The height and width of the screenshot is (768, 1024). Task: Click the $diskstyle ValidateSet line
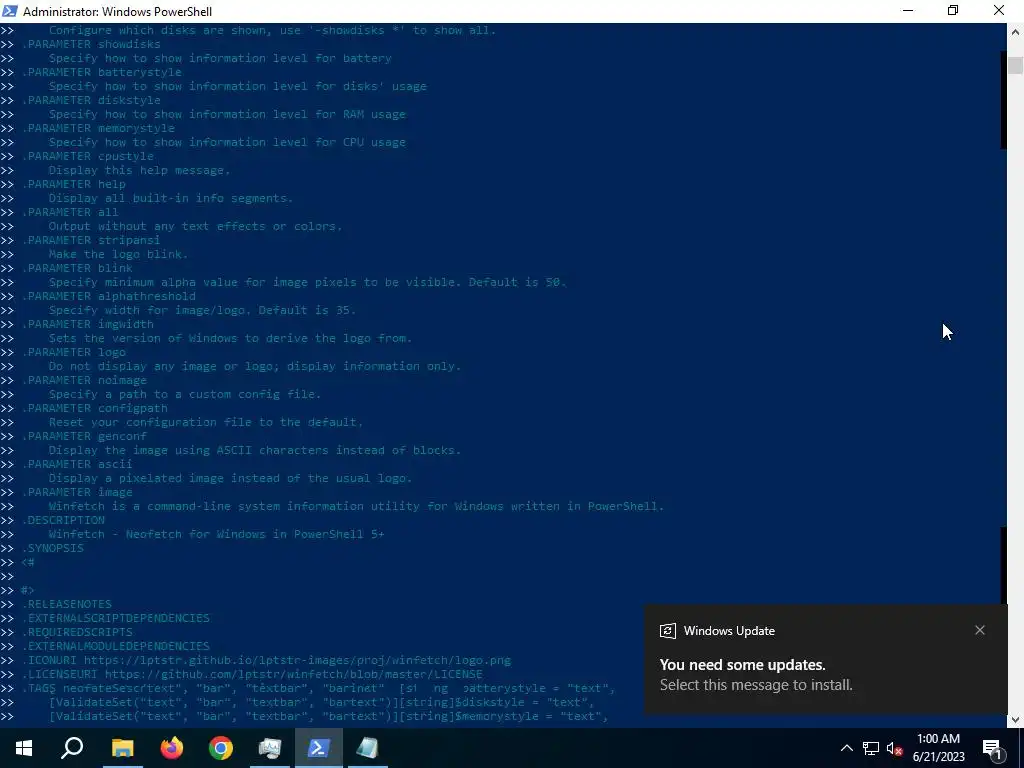click(322, 703)
